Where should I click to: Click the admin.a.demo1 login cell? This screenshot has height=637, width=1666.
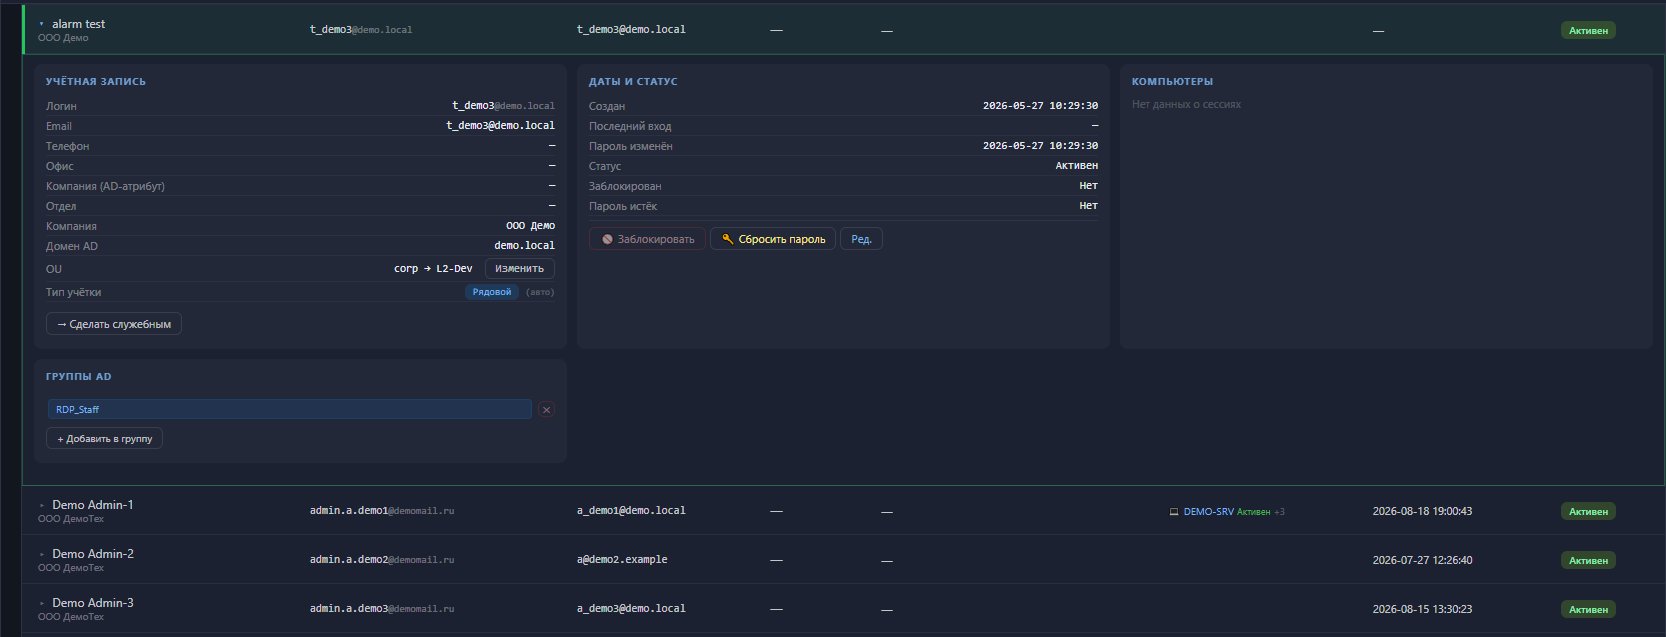(382, 511)
